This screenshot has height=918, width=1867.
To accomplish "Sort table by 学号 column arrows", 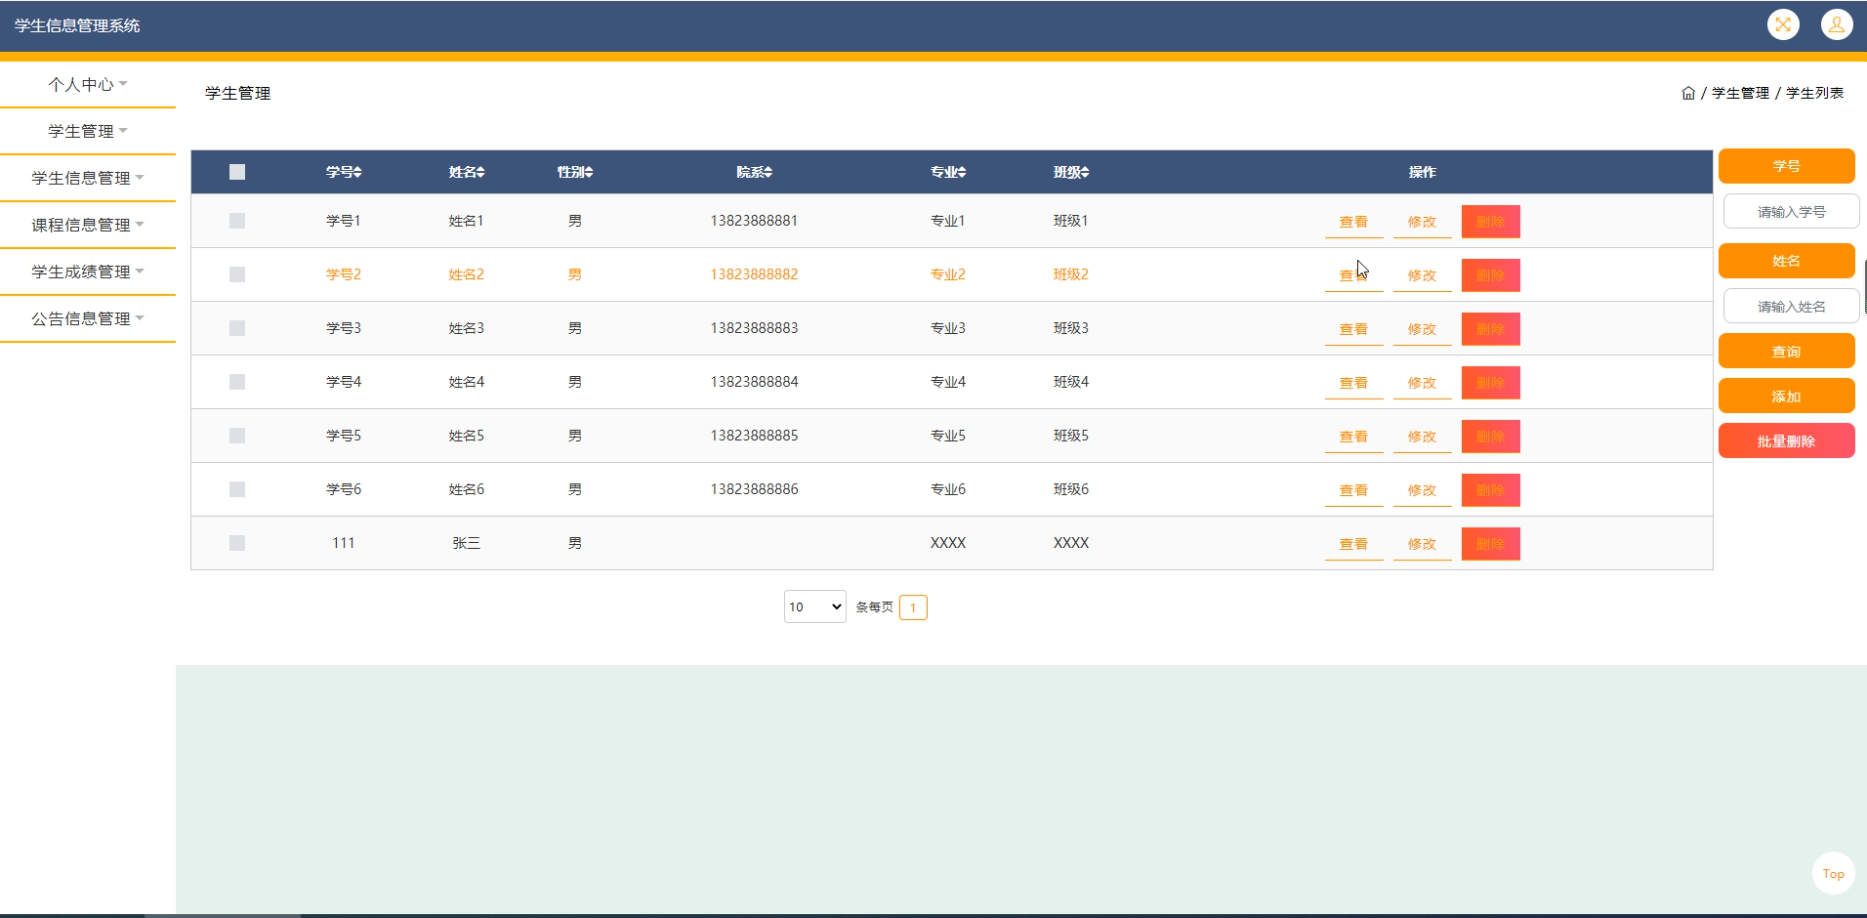I will click(357, 172).
